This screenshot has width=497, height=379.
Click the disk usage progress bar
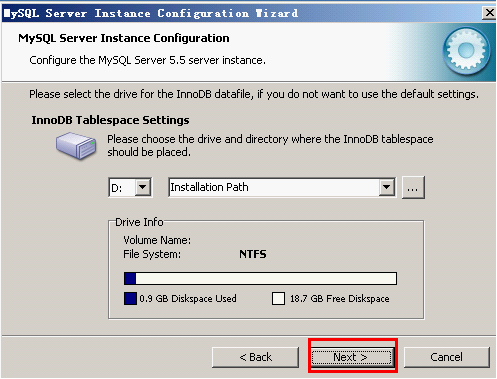coord(260,278)
